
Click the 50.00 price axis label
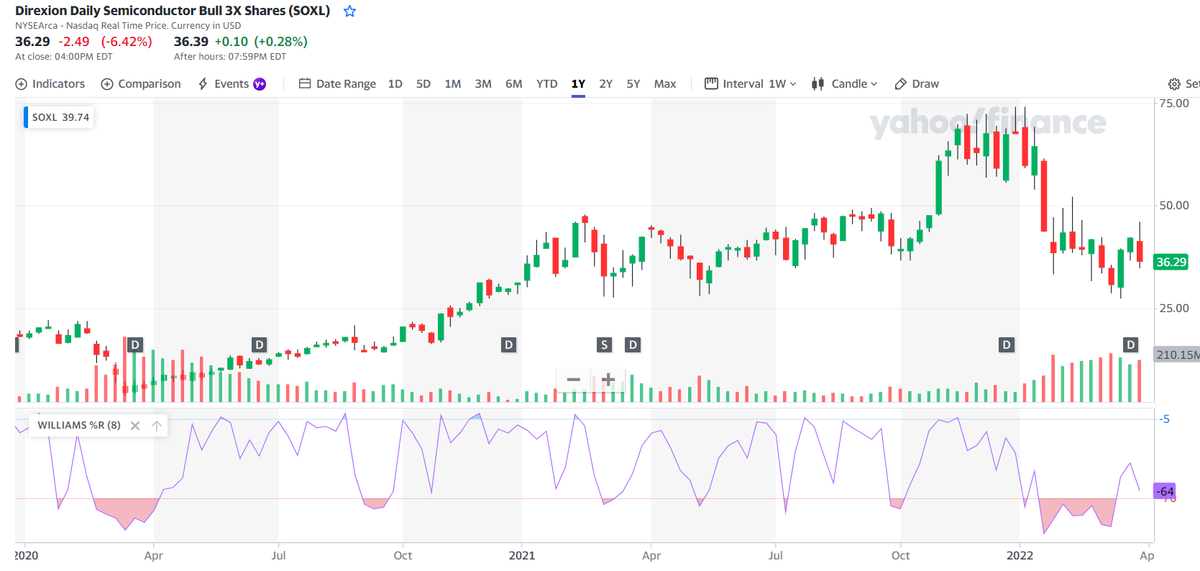(x=1173, y=205)
